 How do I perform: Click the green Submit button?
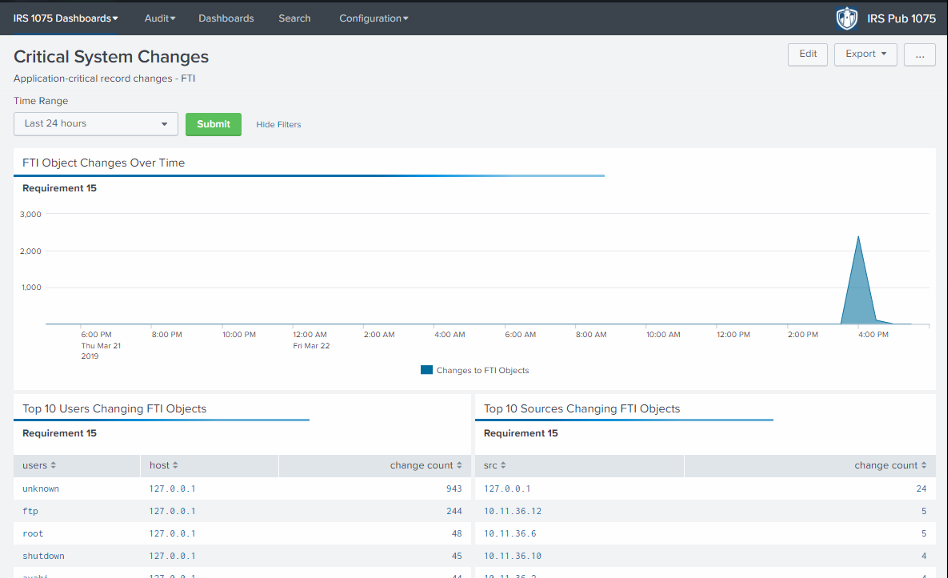pos(213,124)
